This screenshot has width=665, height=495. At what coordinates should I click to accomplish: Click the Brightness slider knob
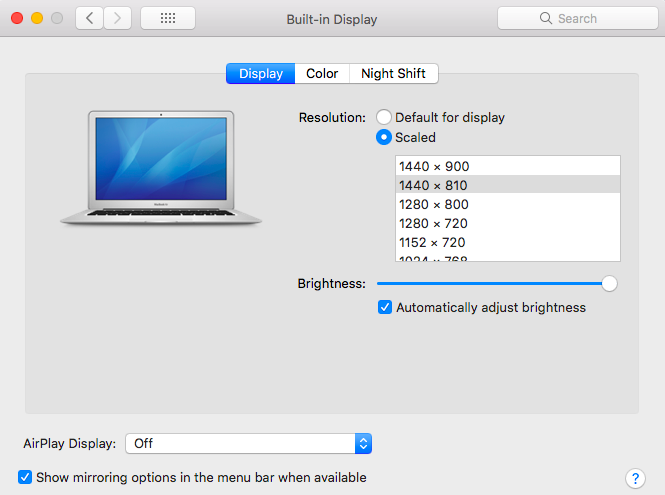pos(609,283)
